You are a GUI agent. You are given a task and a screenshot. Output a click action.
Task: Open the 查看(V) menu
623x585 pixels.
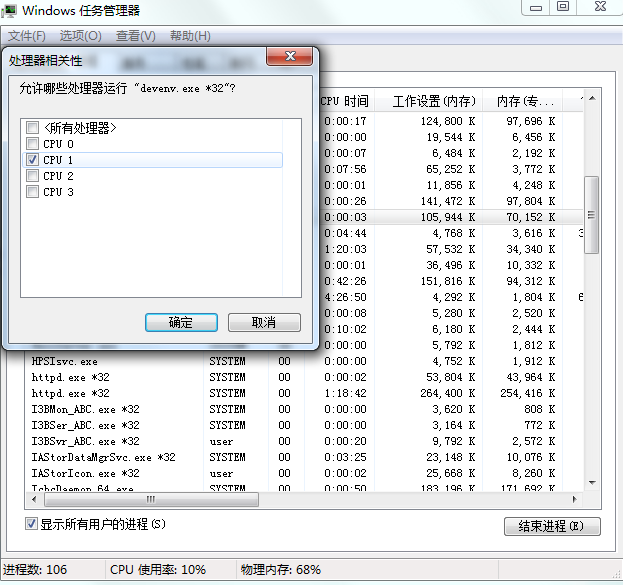click(x=135, y=36)
